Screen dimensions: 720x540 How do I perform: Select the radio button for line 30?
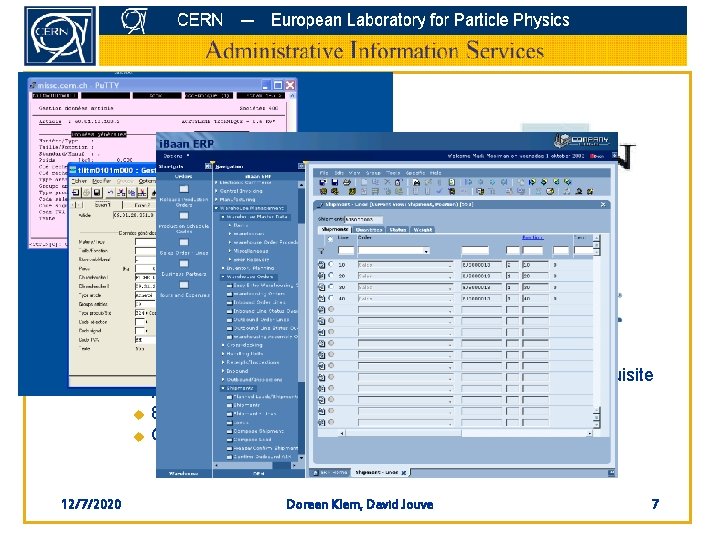[x=331, y=287]
